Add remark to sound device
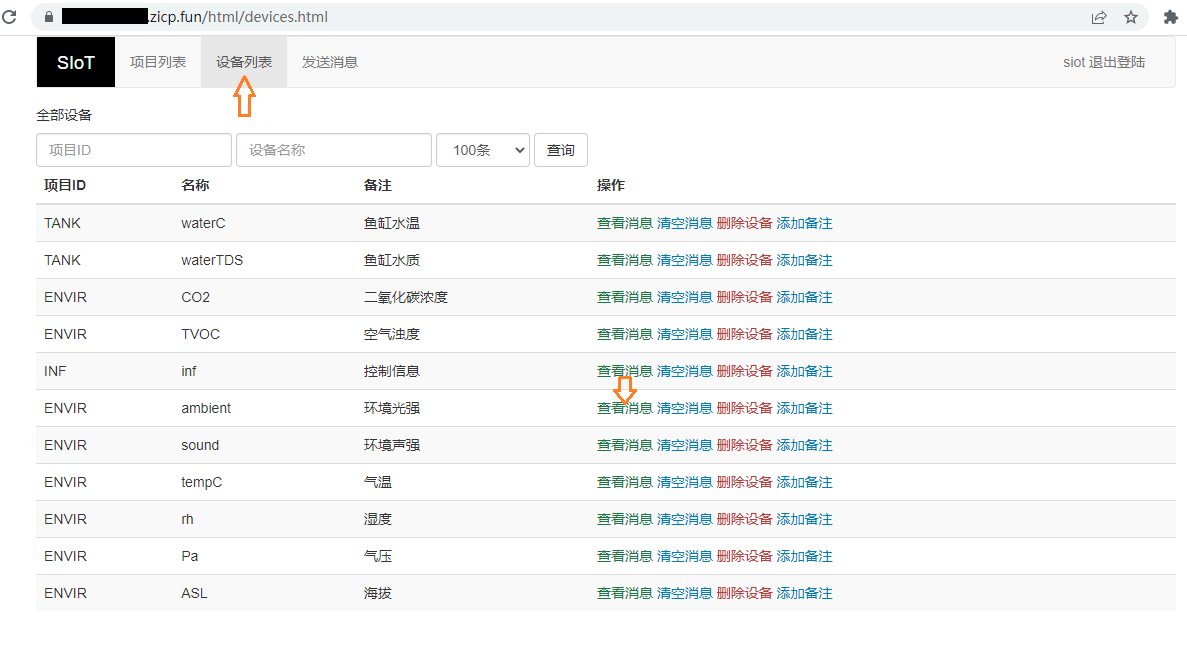The width and height of the screenshot is (1187, 659). coord(804,446)
